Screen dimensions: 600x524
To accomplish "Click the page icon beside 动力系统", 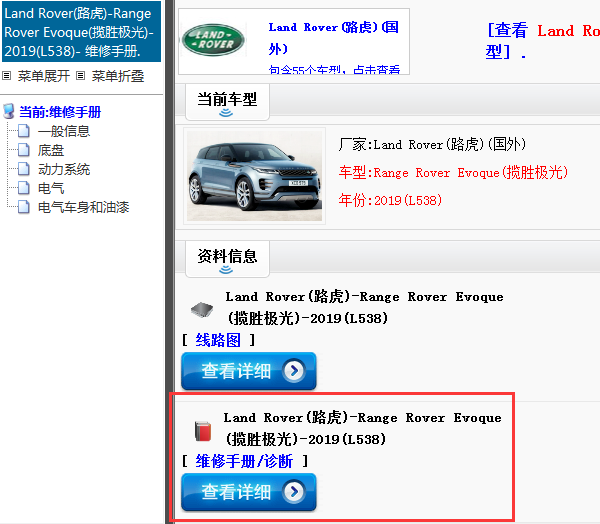I will point(24,169).
